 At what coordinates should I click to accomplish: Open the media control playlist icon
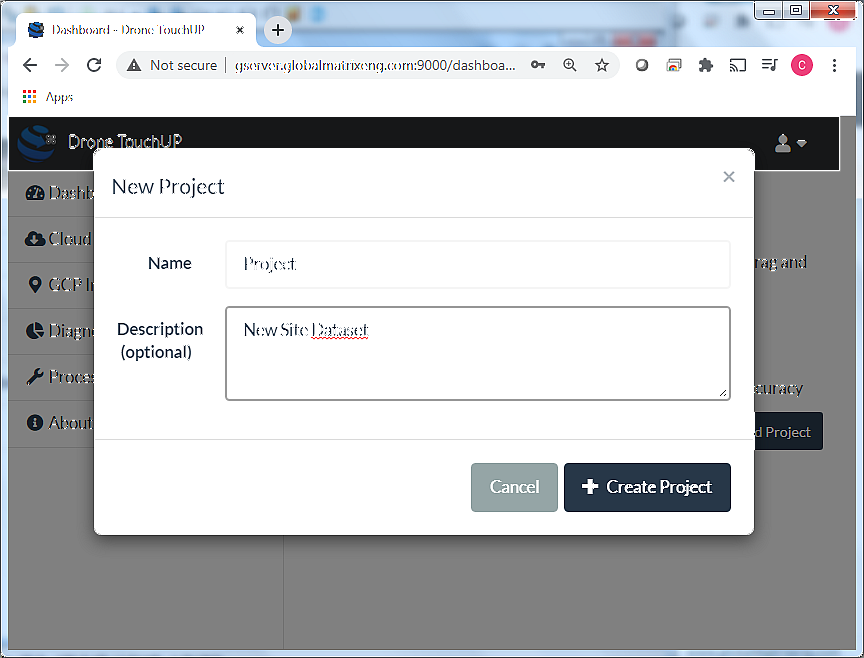769,65
